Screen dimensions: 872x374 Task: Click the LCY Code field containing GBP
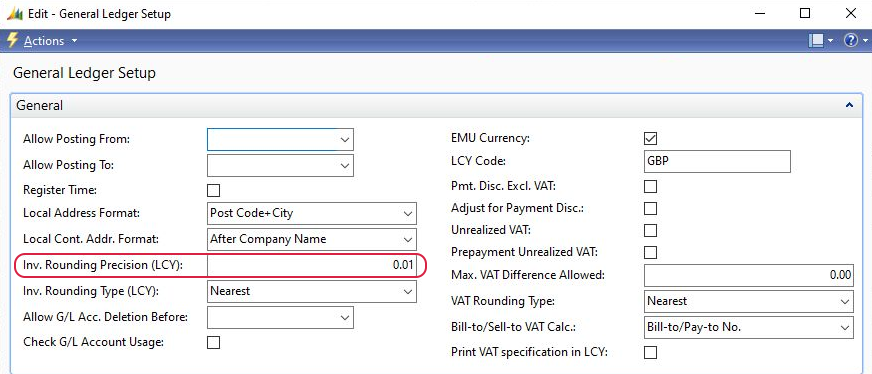coord(717,161)
